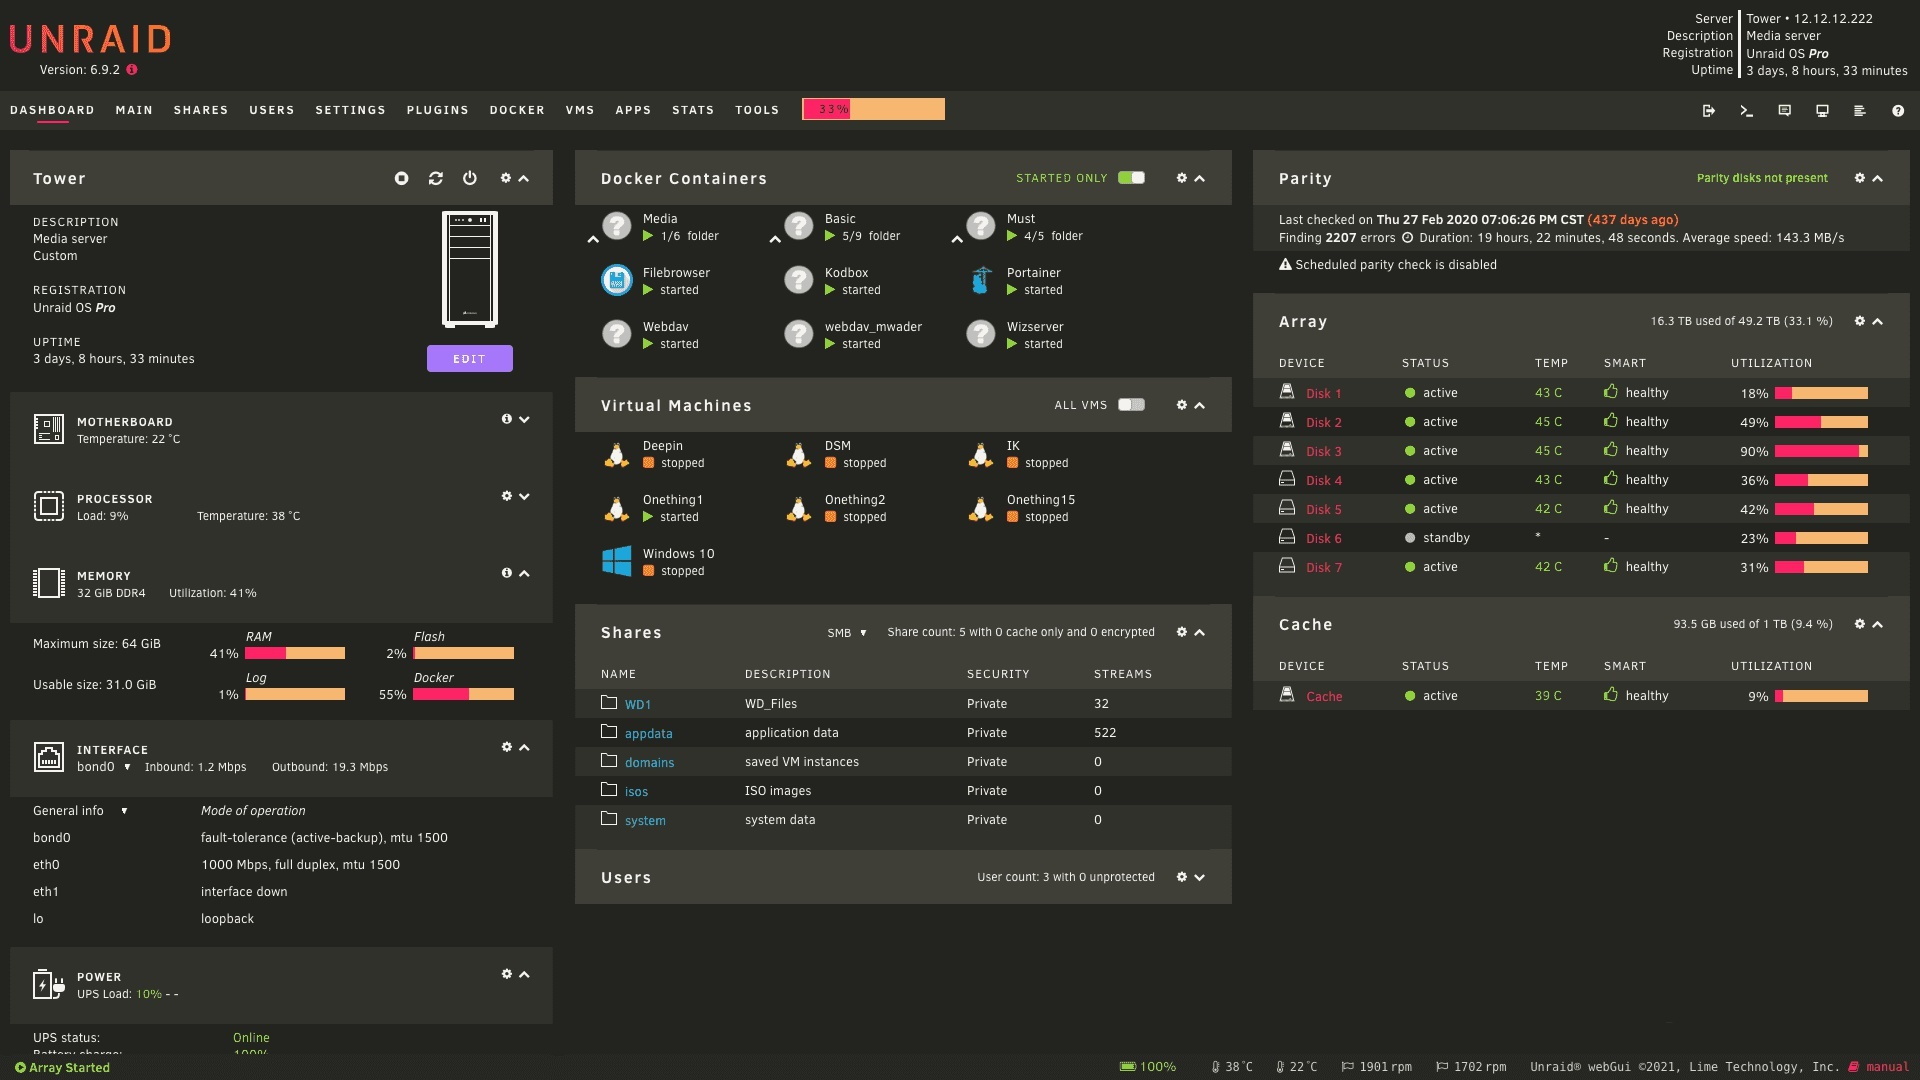1920x1080 pixels.
Task: Collapse the Cache panel chevron
Action: 1877,624
